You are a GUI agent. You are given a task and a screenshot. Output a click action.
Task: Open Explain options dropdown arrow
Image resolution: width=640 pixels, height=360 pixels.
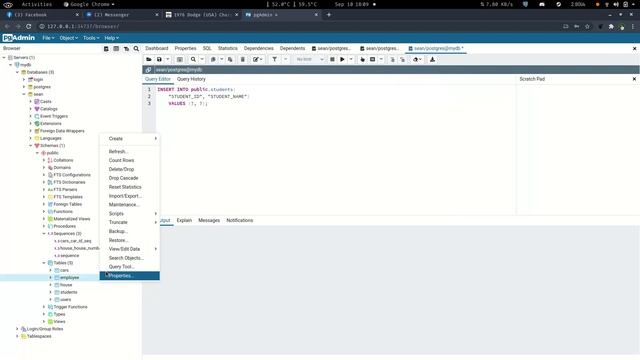click(381, 60)
